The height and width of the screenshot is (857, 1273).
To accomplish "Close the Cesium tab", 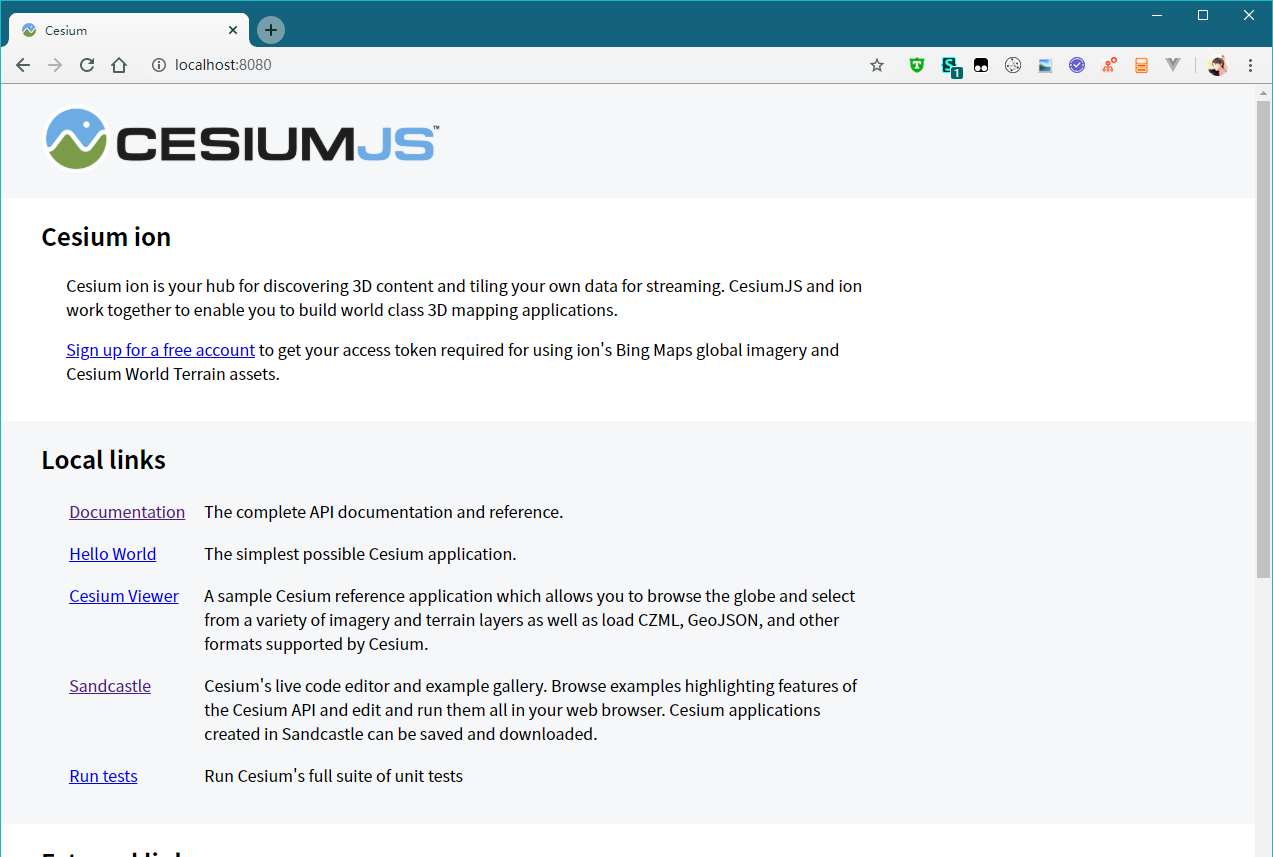I will tap(233, 30).
